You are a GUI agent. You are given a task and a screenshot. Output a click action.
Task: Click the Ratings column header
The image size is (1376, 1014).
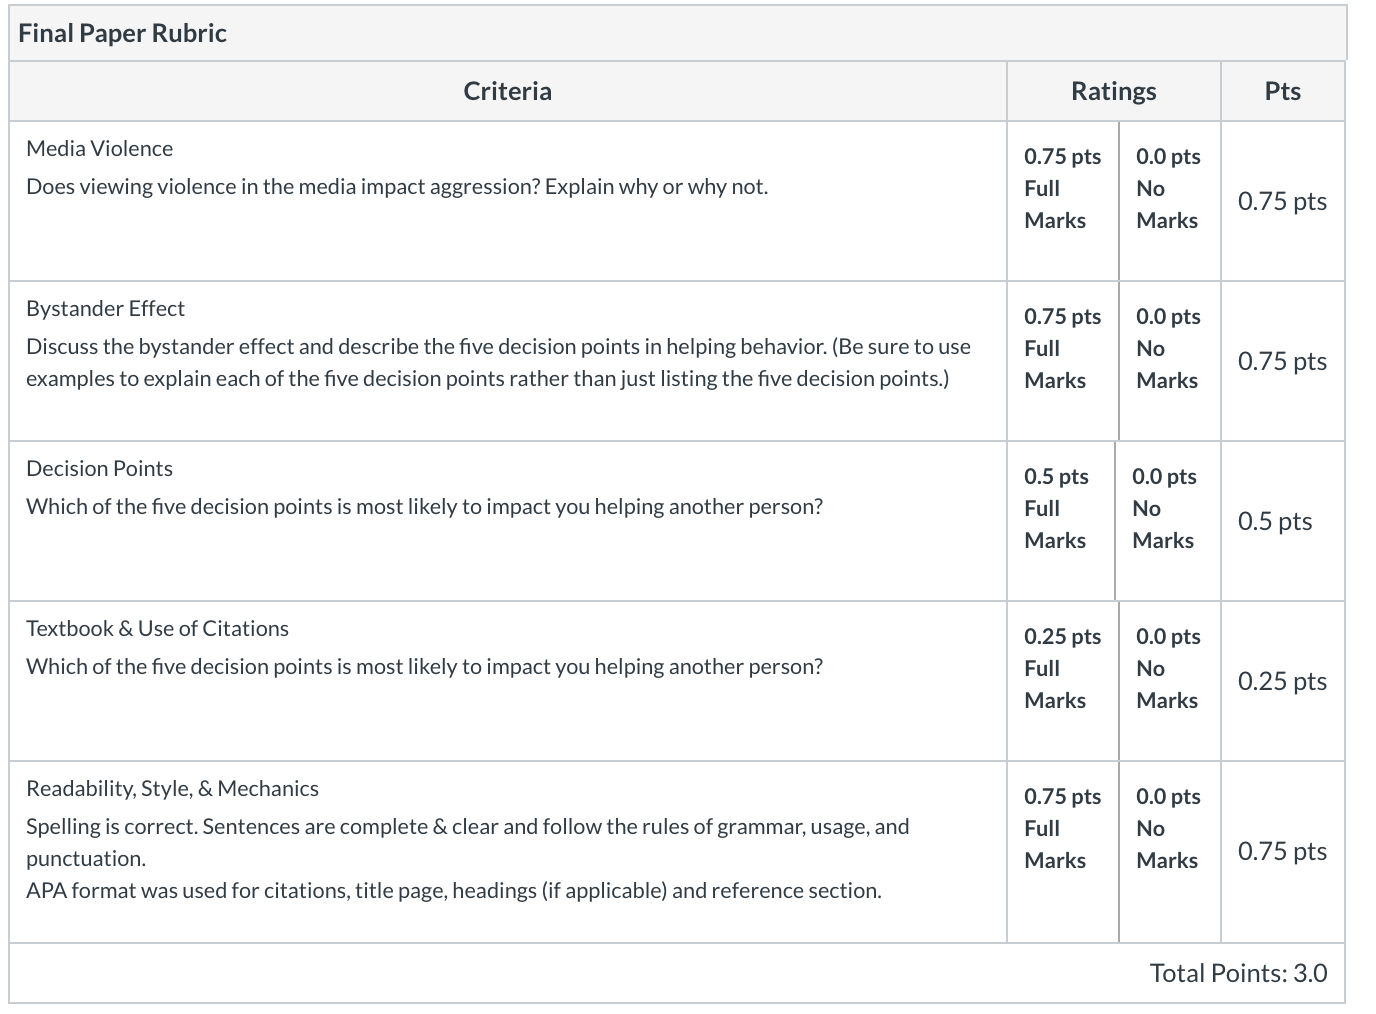click(1113, 91)
